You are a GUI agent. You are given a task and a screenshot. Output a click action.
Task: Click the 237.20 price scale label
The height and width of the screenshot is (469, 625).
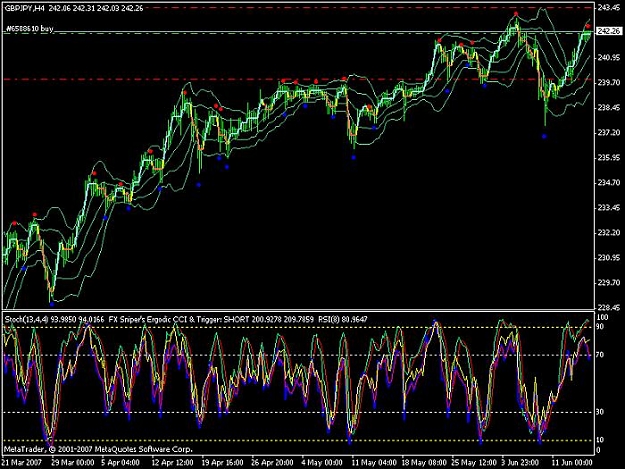click(609, 132)
